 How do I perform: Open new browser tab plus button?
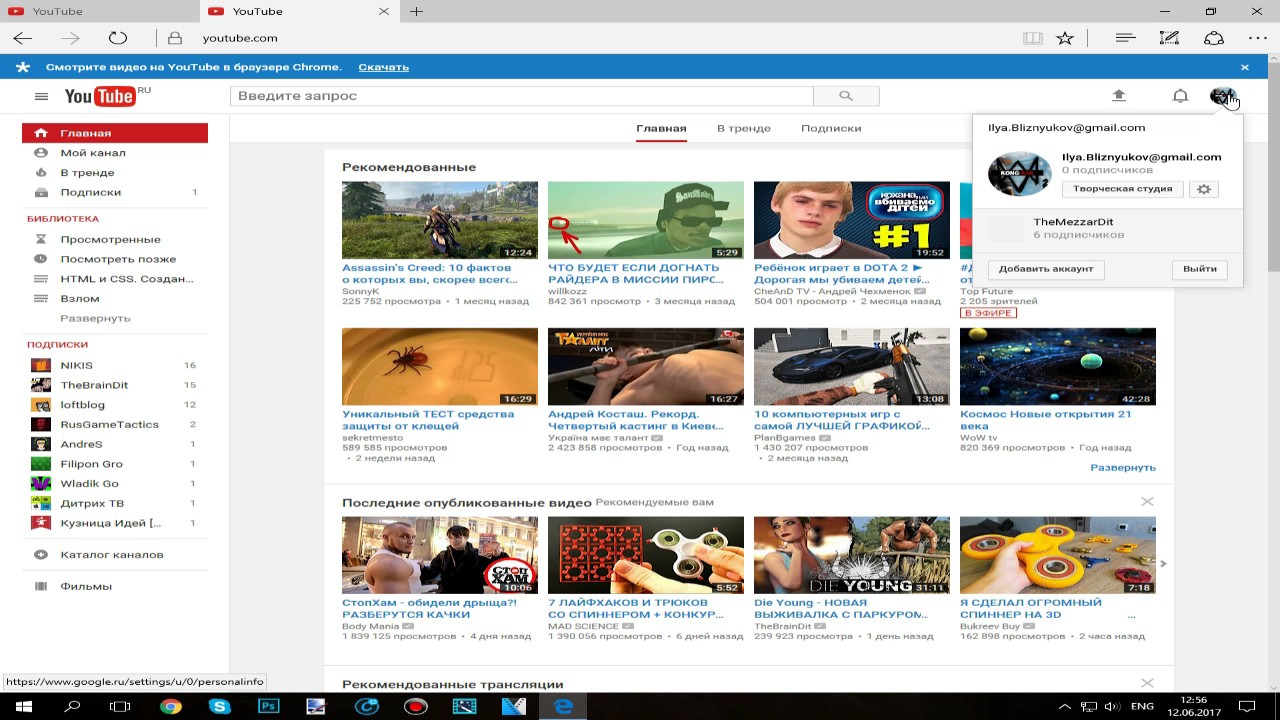pos(416,11)
